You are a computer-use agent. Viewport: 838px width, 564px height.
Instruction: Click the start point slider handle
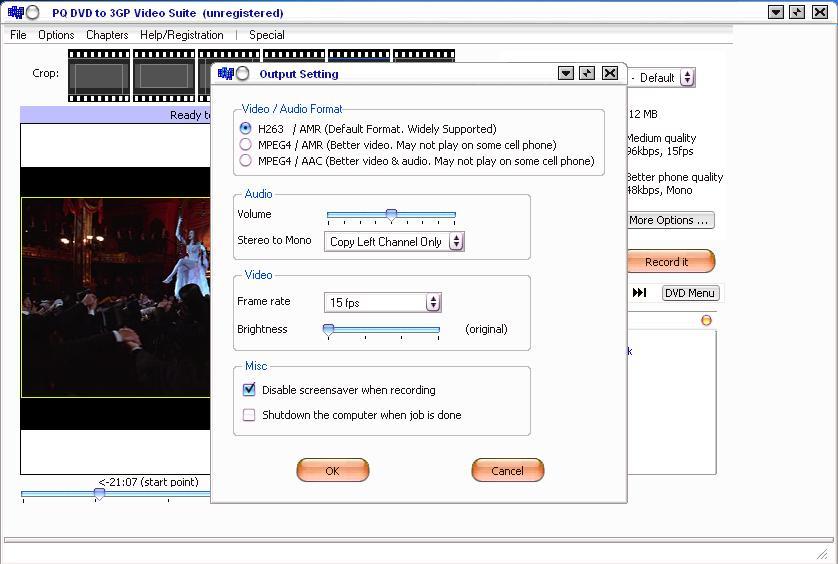[x=99, y=494]
